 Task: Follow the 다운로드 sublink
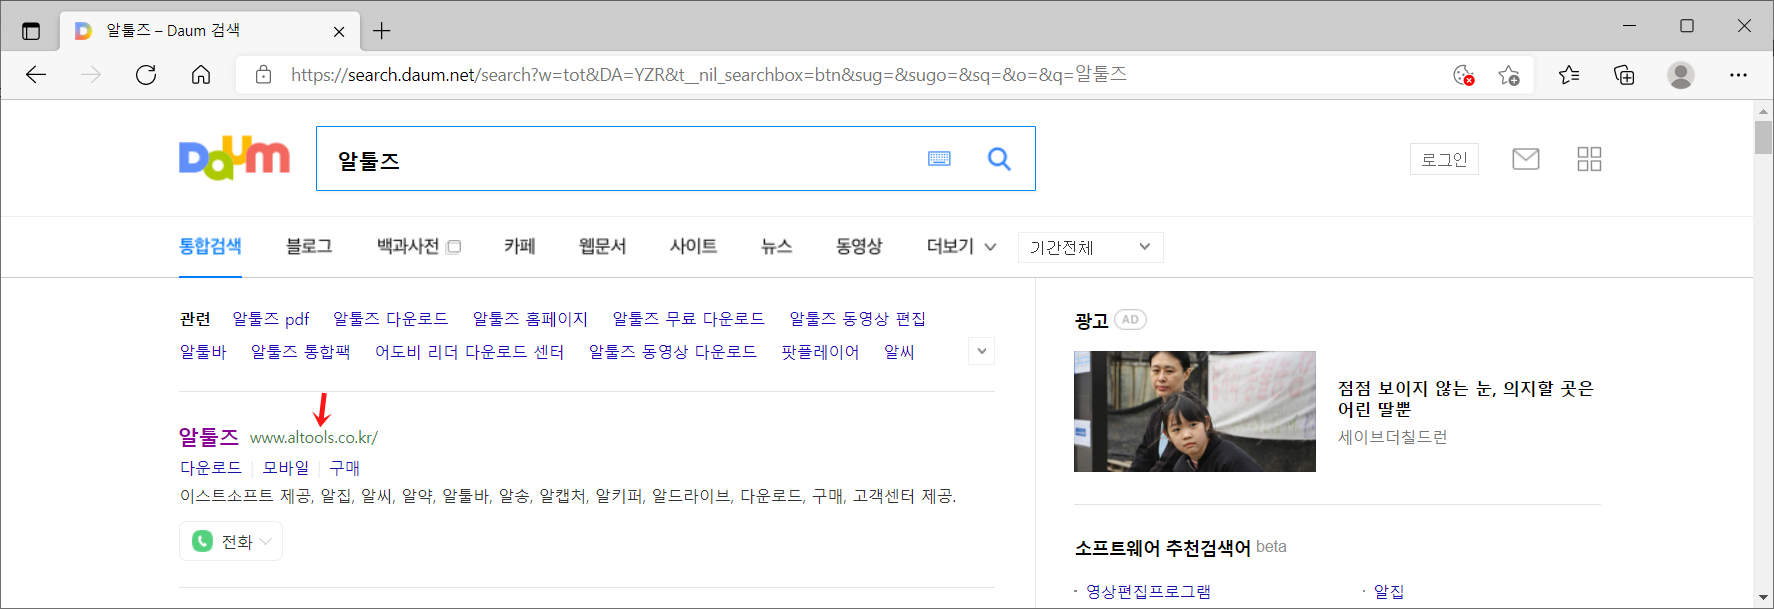pyautogui.click(x=211, y=467)
